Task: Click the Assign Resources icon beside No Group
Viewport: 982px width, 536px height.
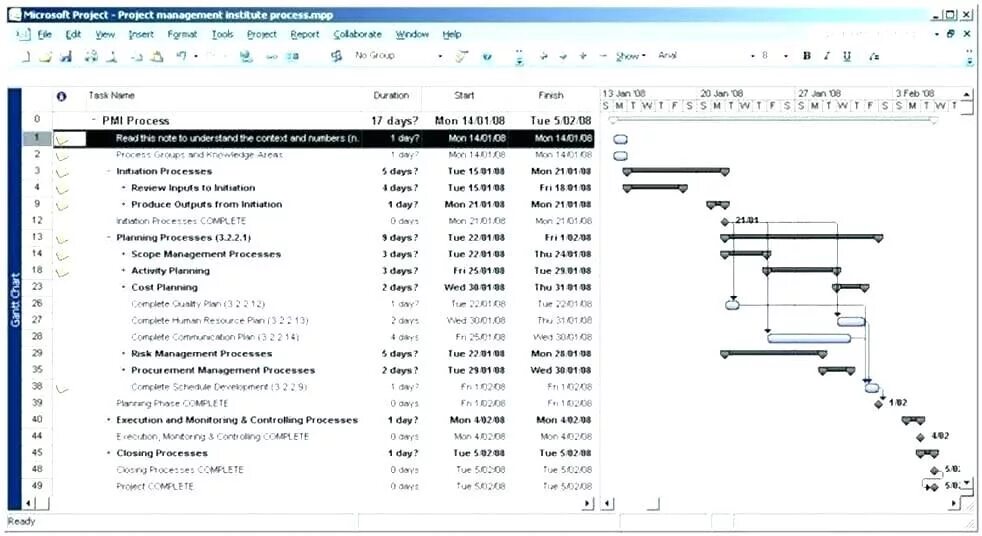Action: coord(336,56)
